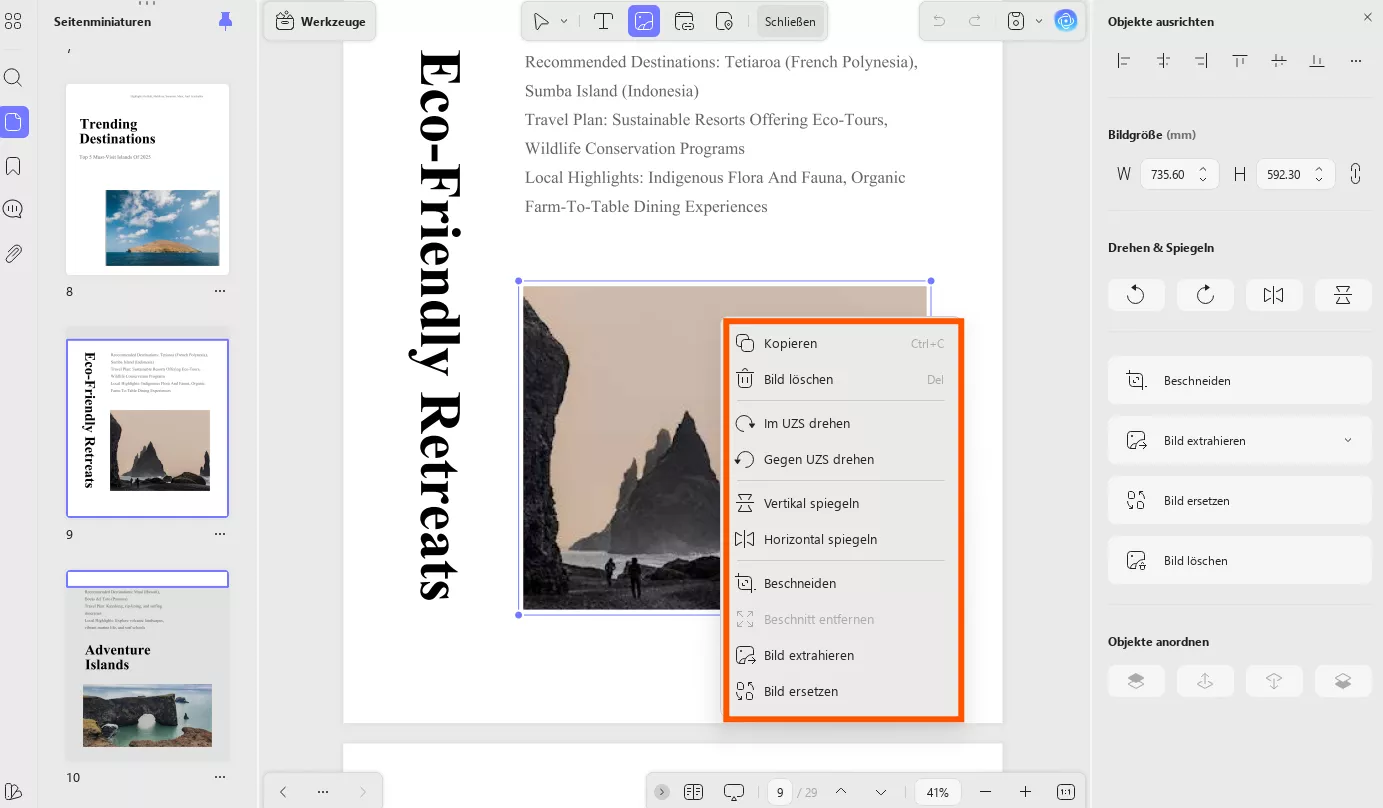Open the Werkzeuge tools menu
The height and width of the screenshot is (808, 1383).
(x=320, y=21)
